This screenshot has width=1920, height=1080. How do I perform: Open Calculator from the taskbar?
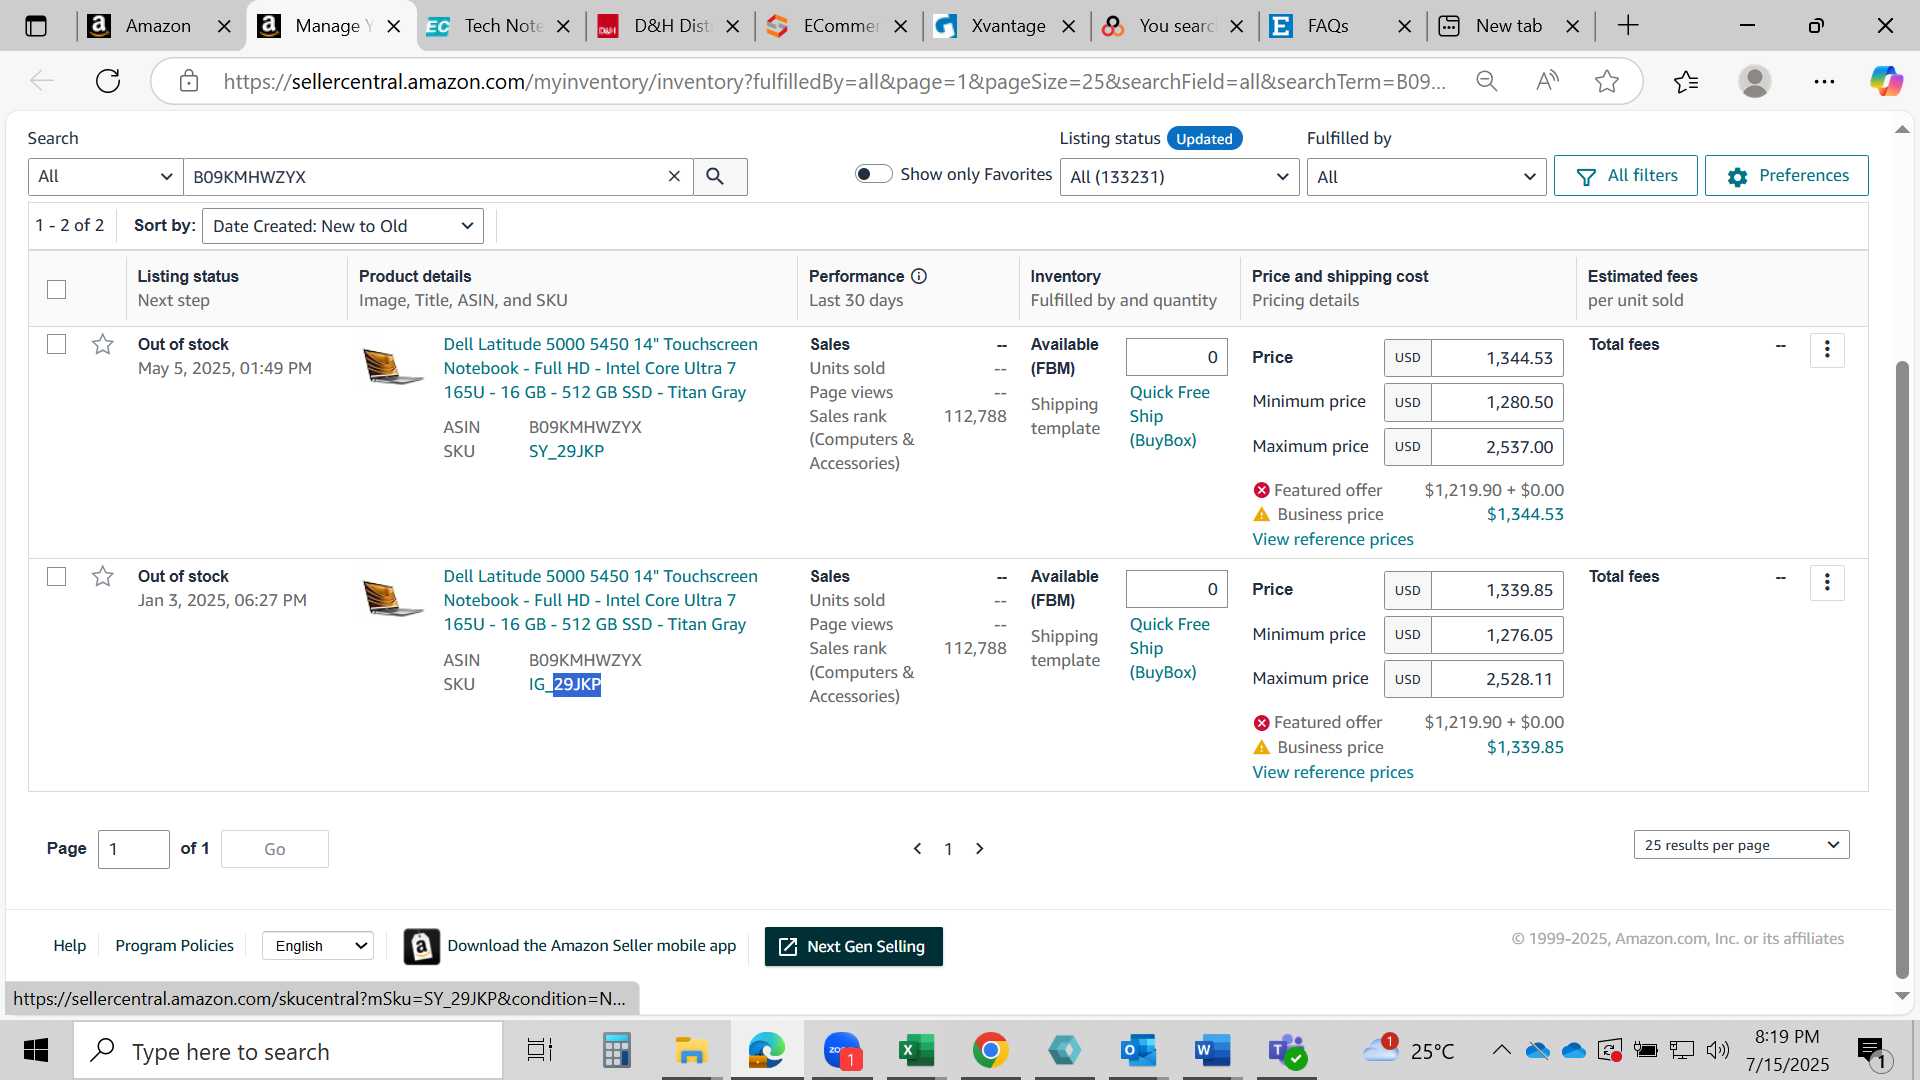616,1051
